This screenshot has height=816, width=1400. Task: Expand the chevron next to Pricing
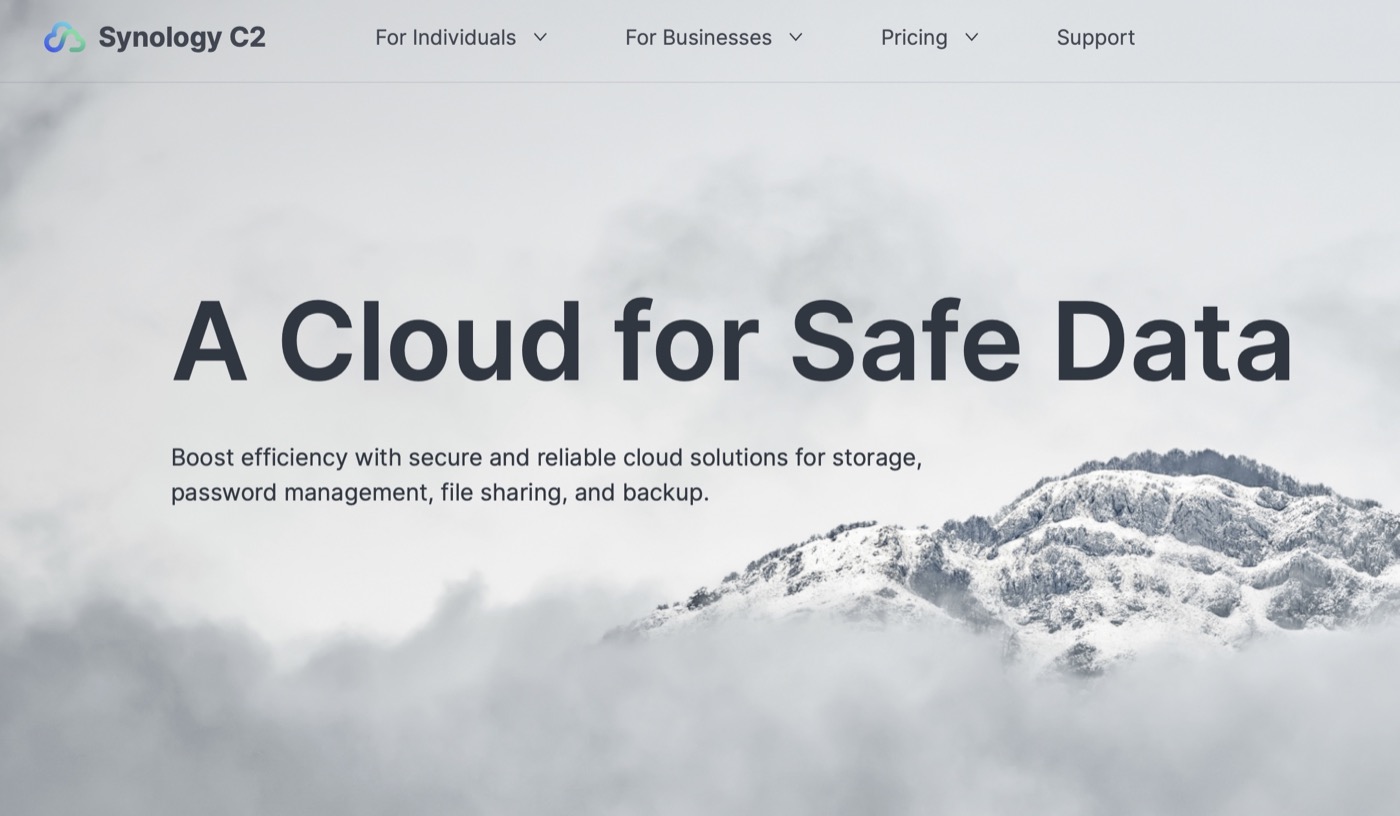click(971, 38)
